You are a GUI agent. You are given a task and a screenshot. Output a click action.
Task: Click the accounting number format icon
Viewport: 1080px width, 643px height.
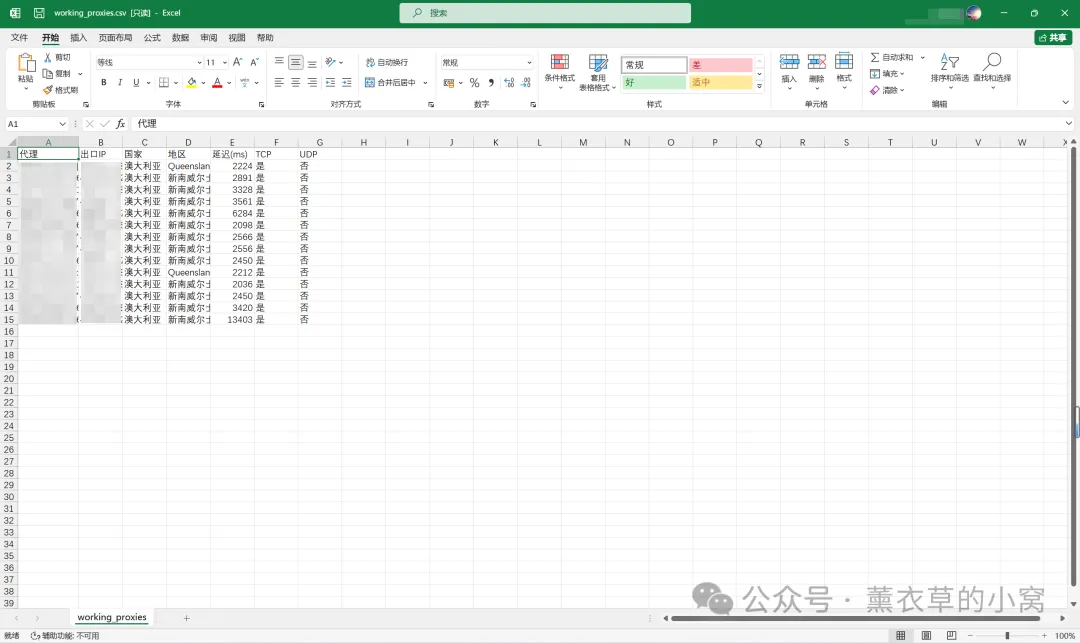click(449, 83)
